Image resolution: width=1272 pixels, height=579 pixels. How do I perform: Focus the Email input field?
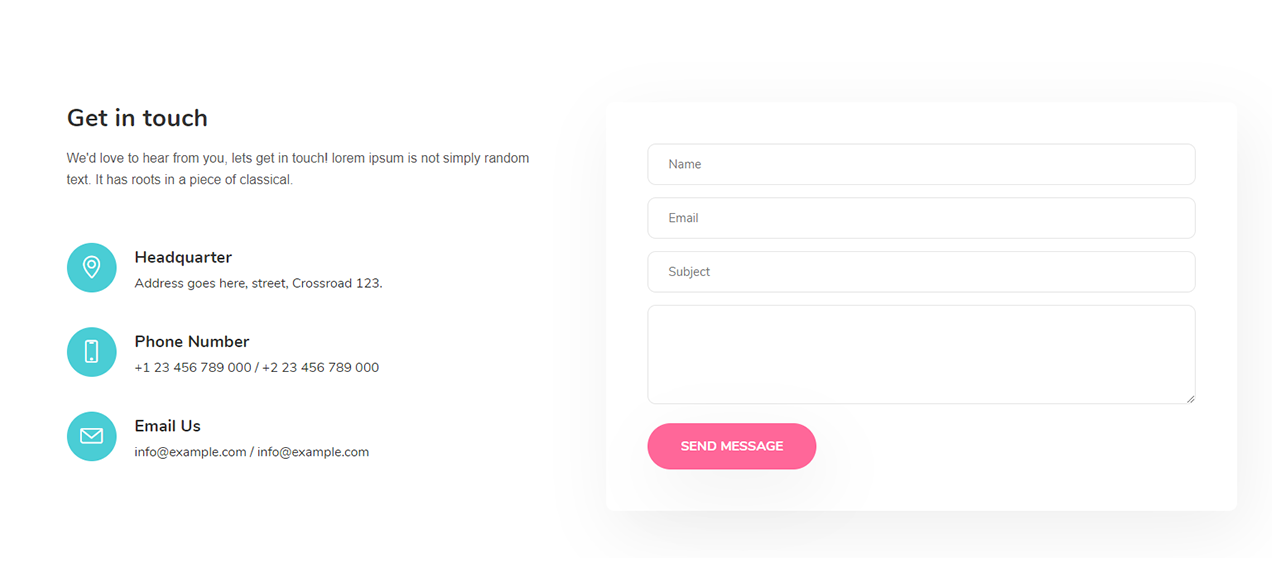click(x=921, y=218)
